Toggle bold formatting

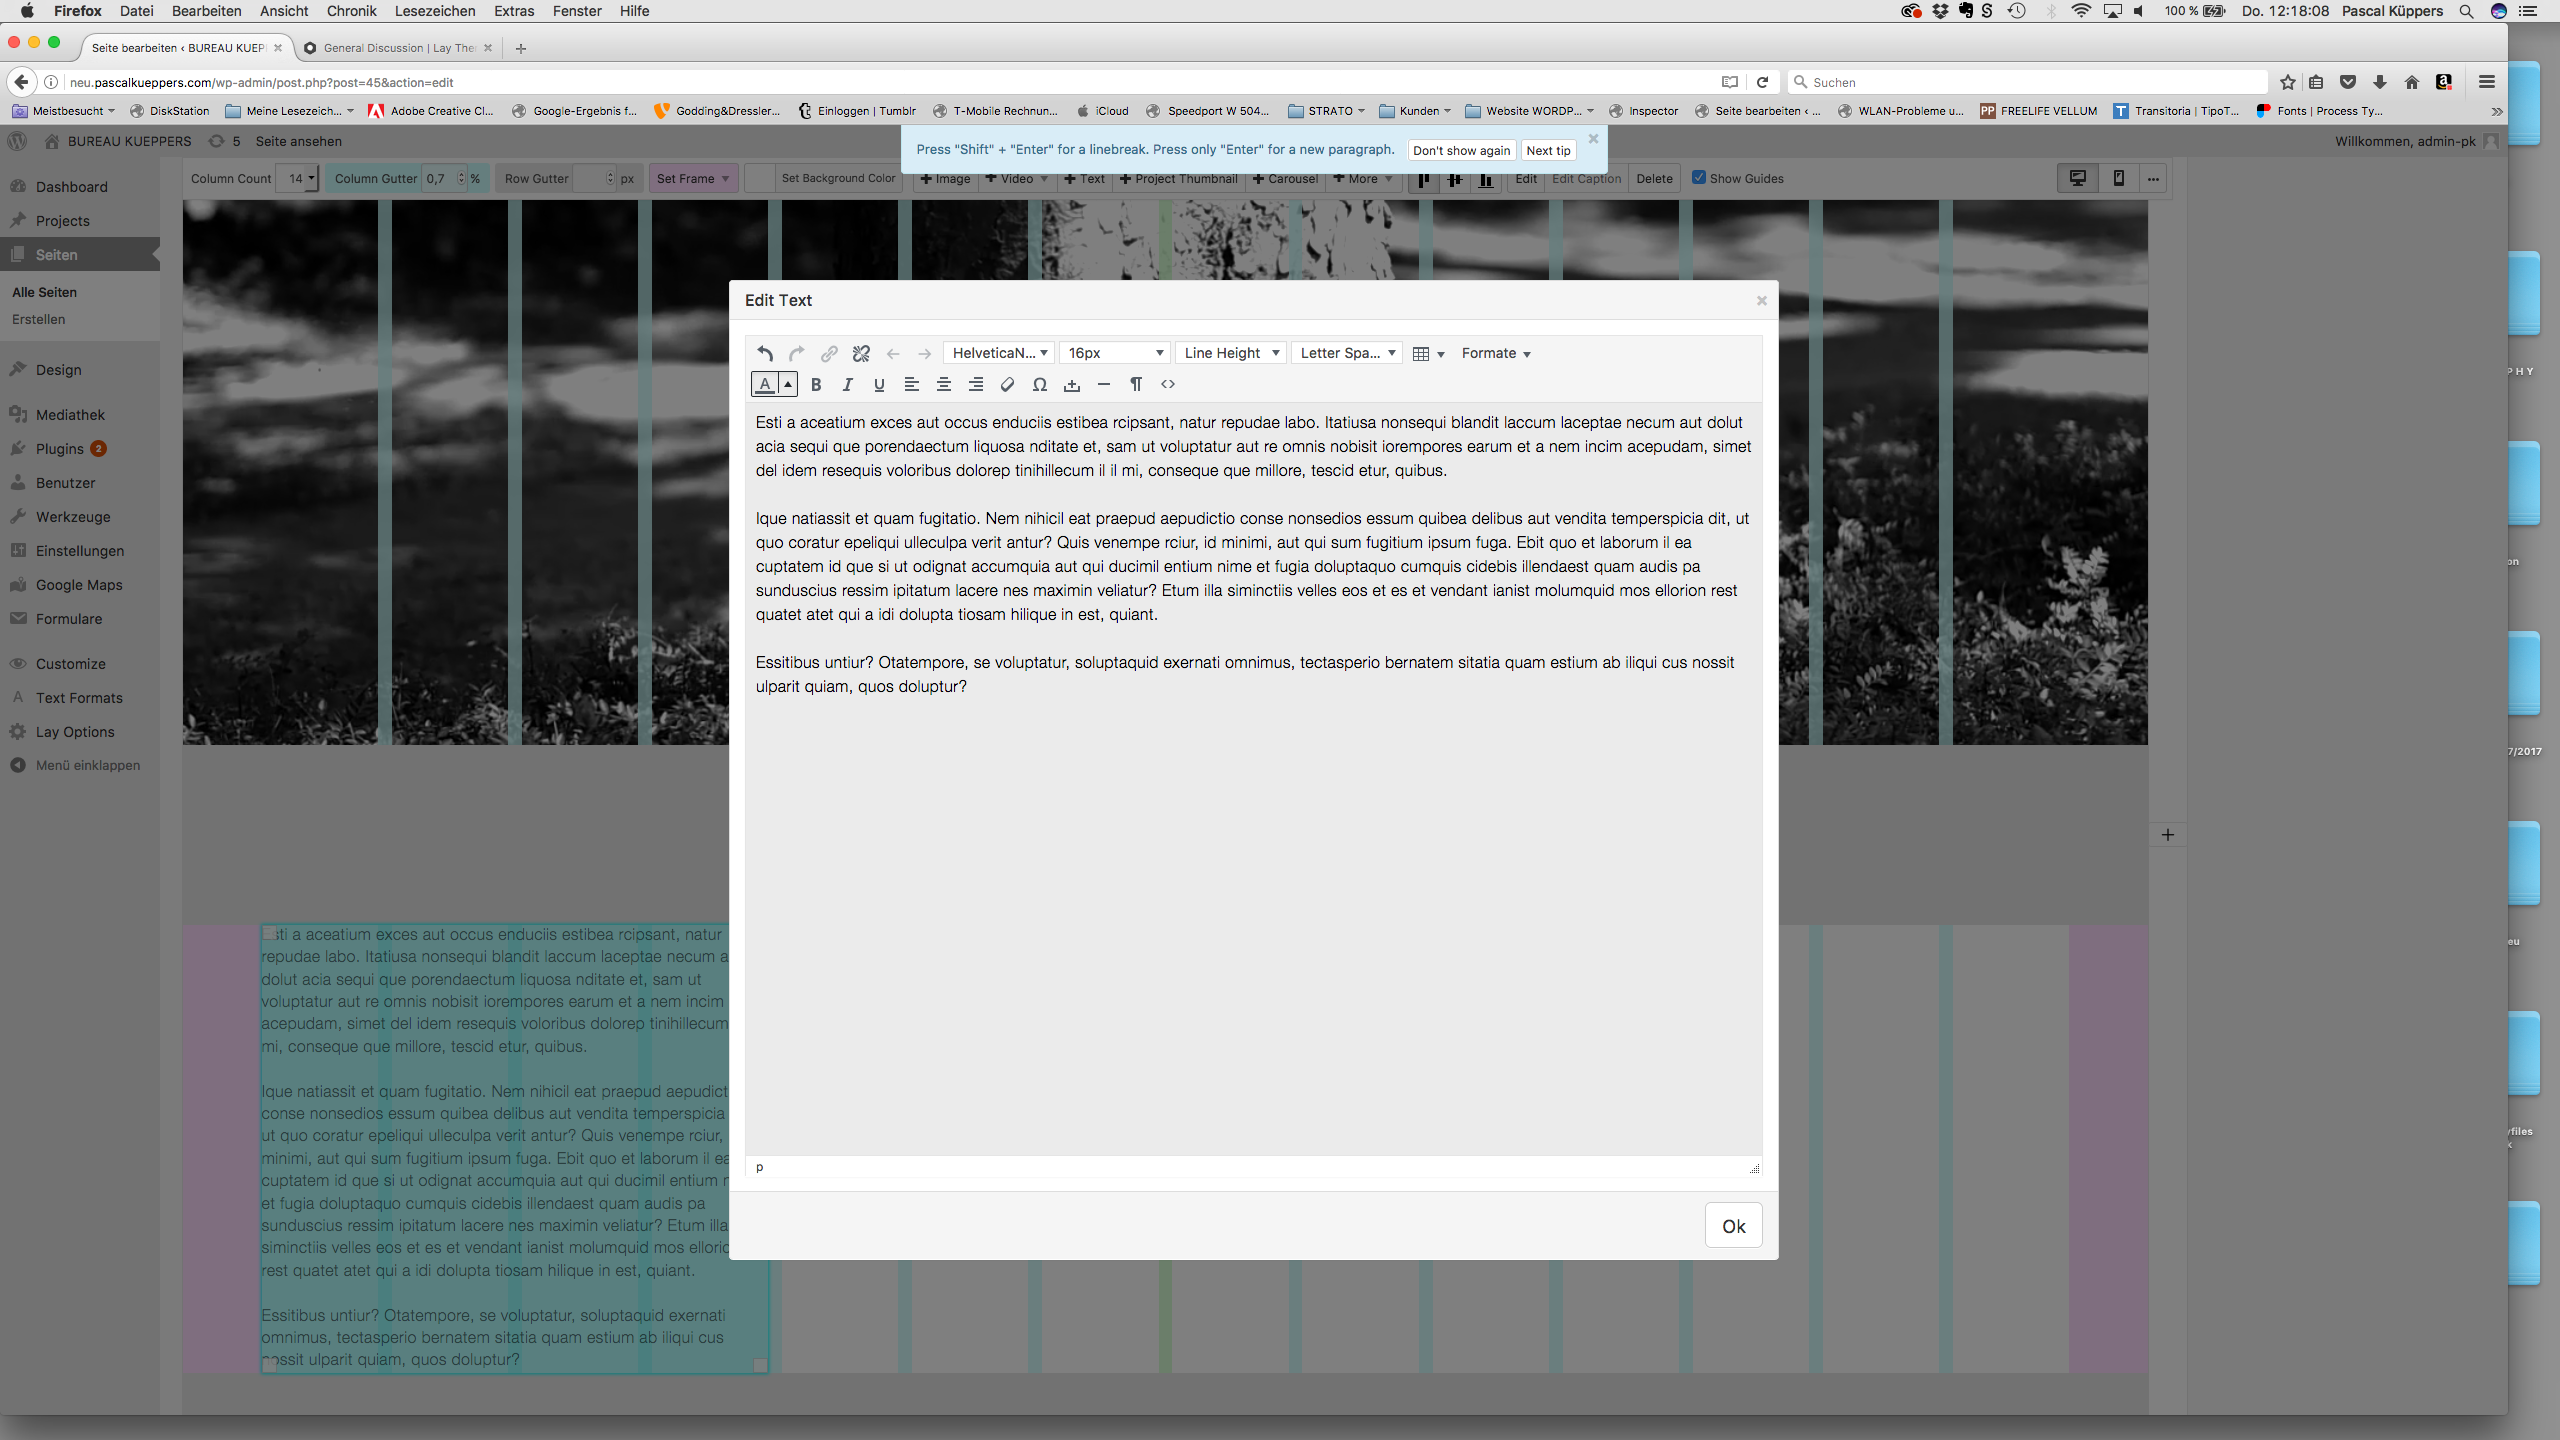click(816, 384)
